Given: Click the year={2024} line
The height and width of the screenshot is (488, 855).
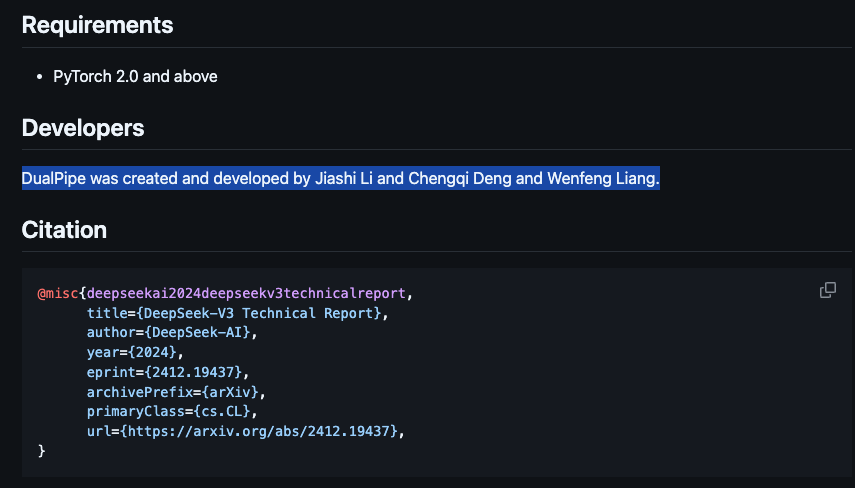Looking at the screenshot, I should click(x=135, y=352).
